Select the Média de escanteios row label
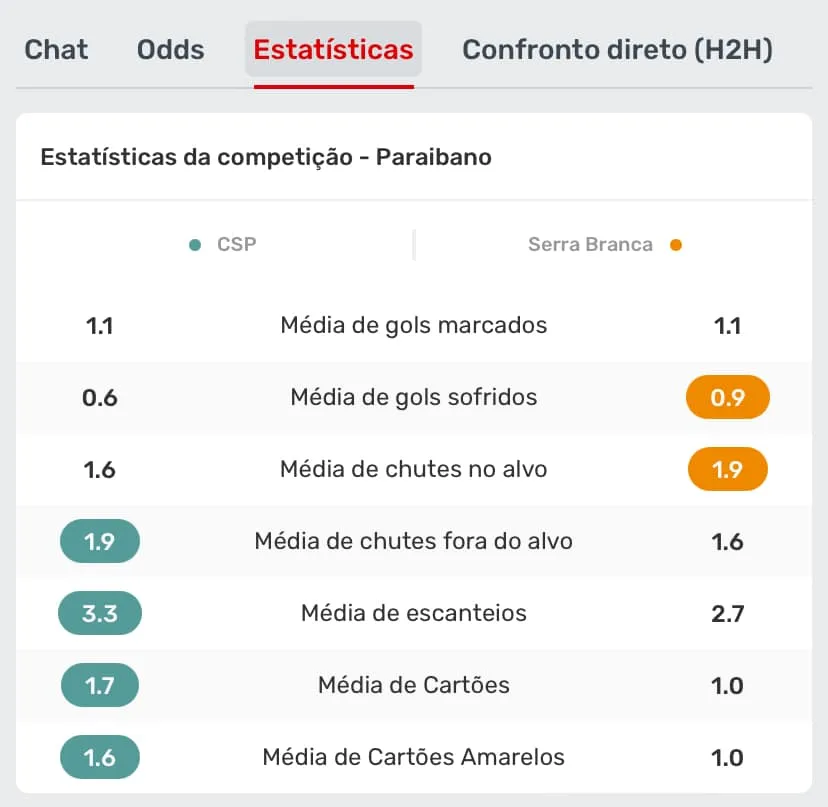The height and width of the screenshot is (807, 828). pyautogui.click(x=414, y=613)
